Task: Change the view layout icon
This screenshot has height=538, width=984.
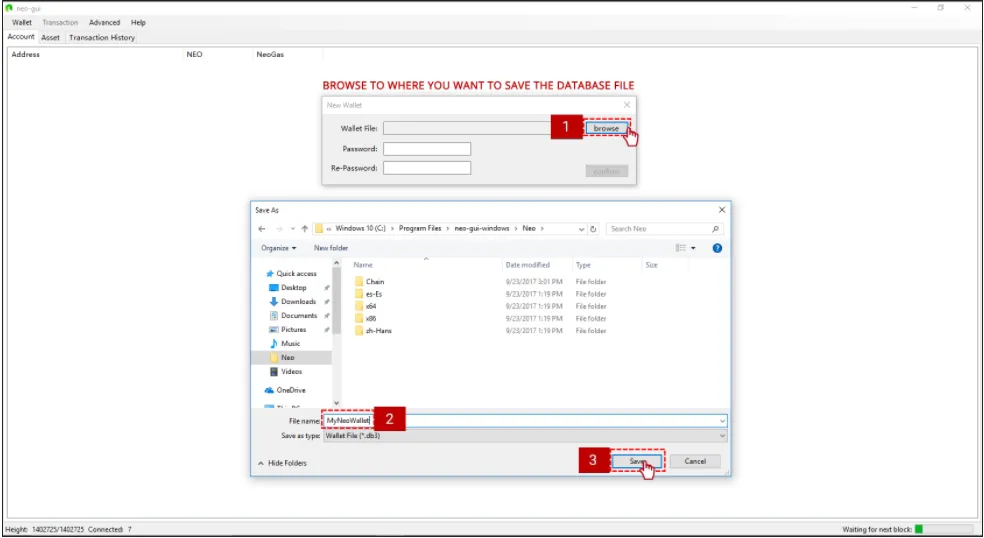Action: 680,248
